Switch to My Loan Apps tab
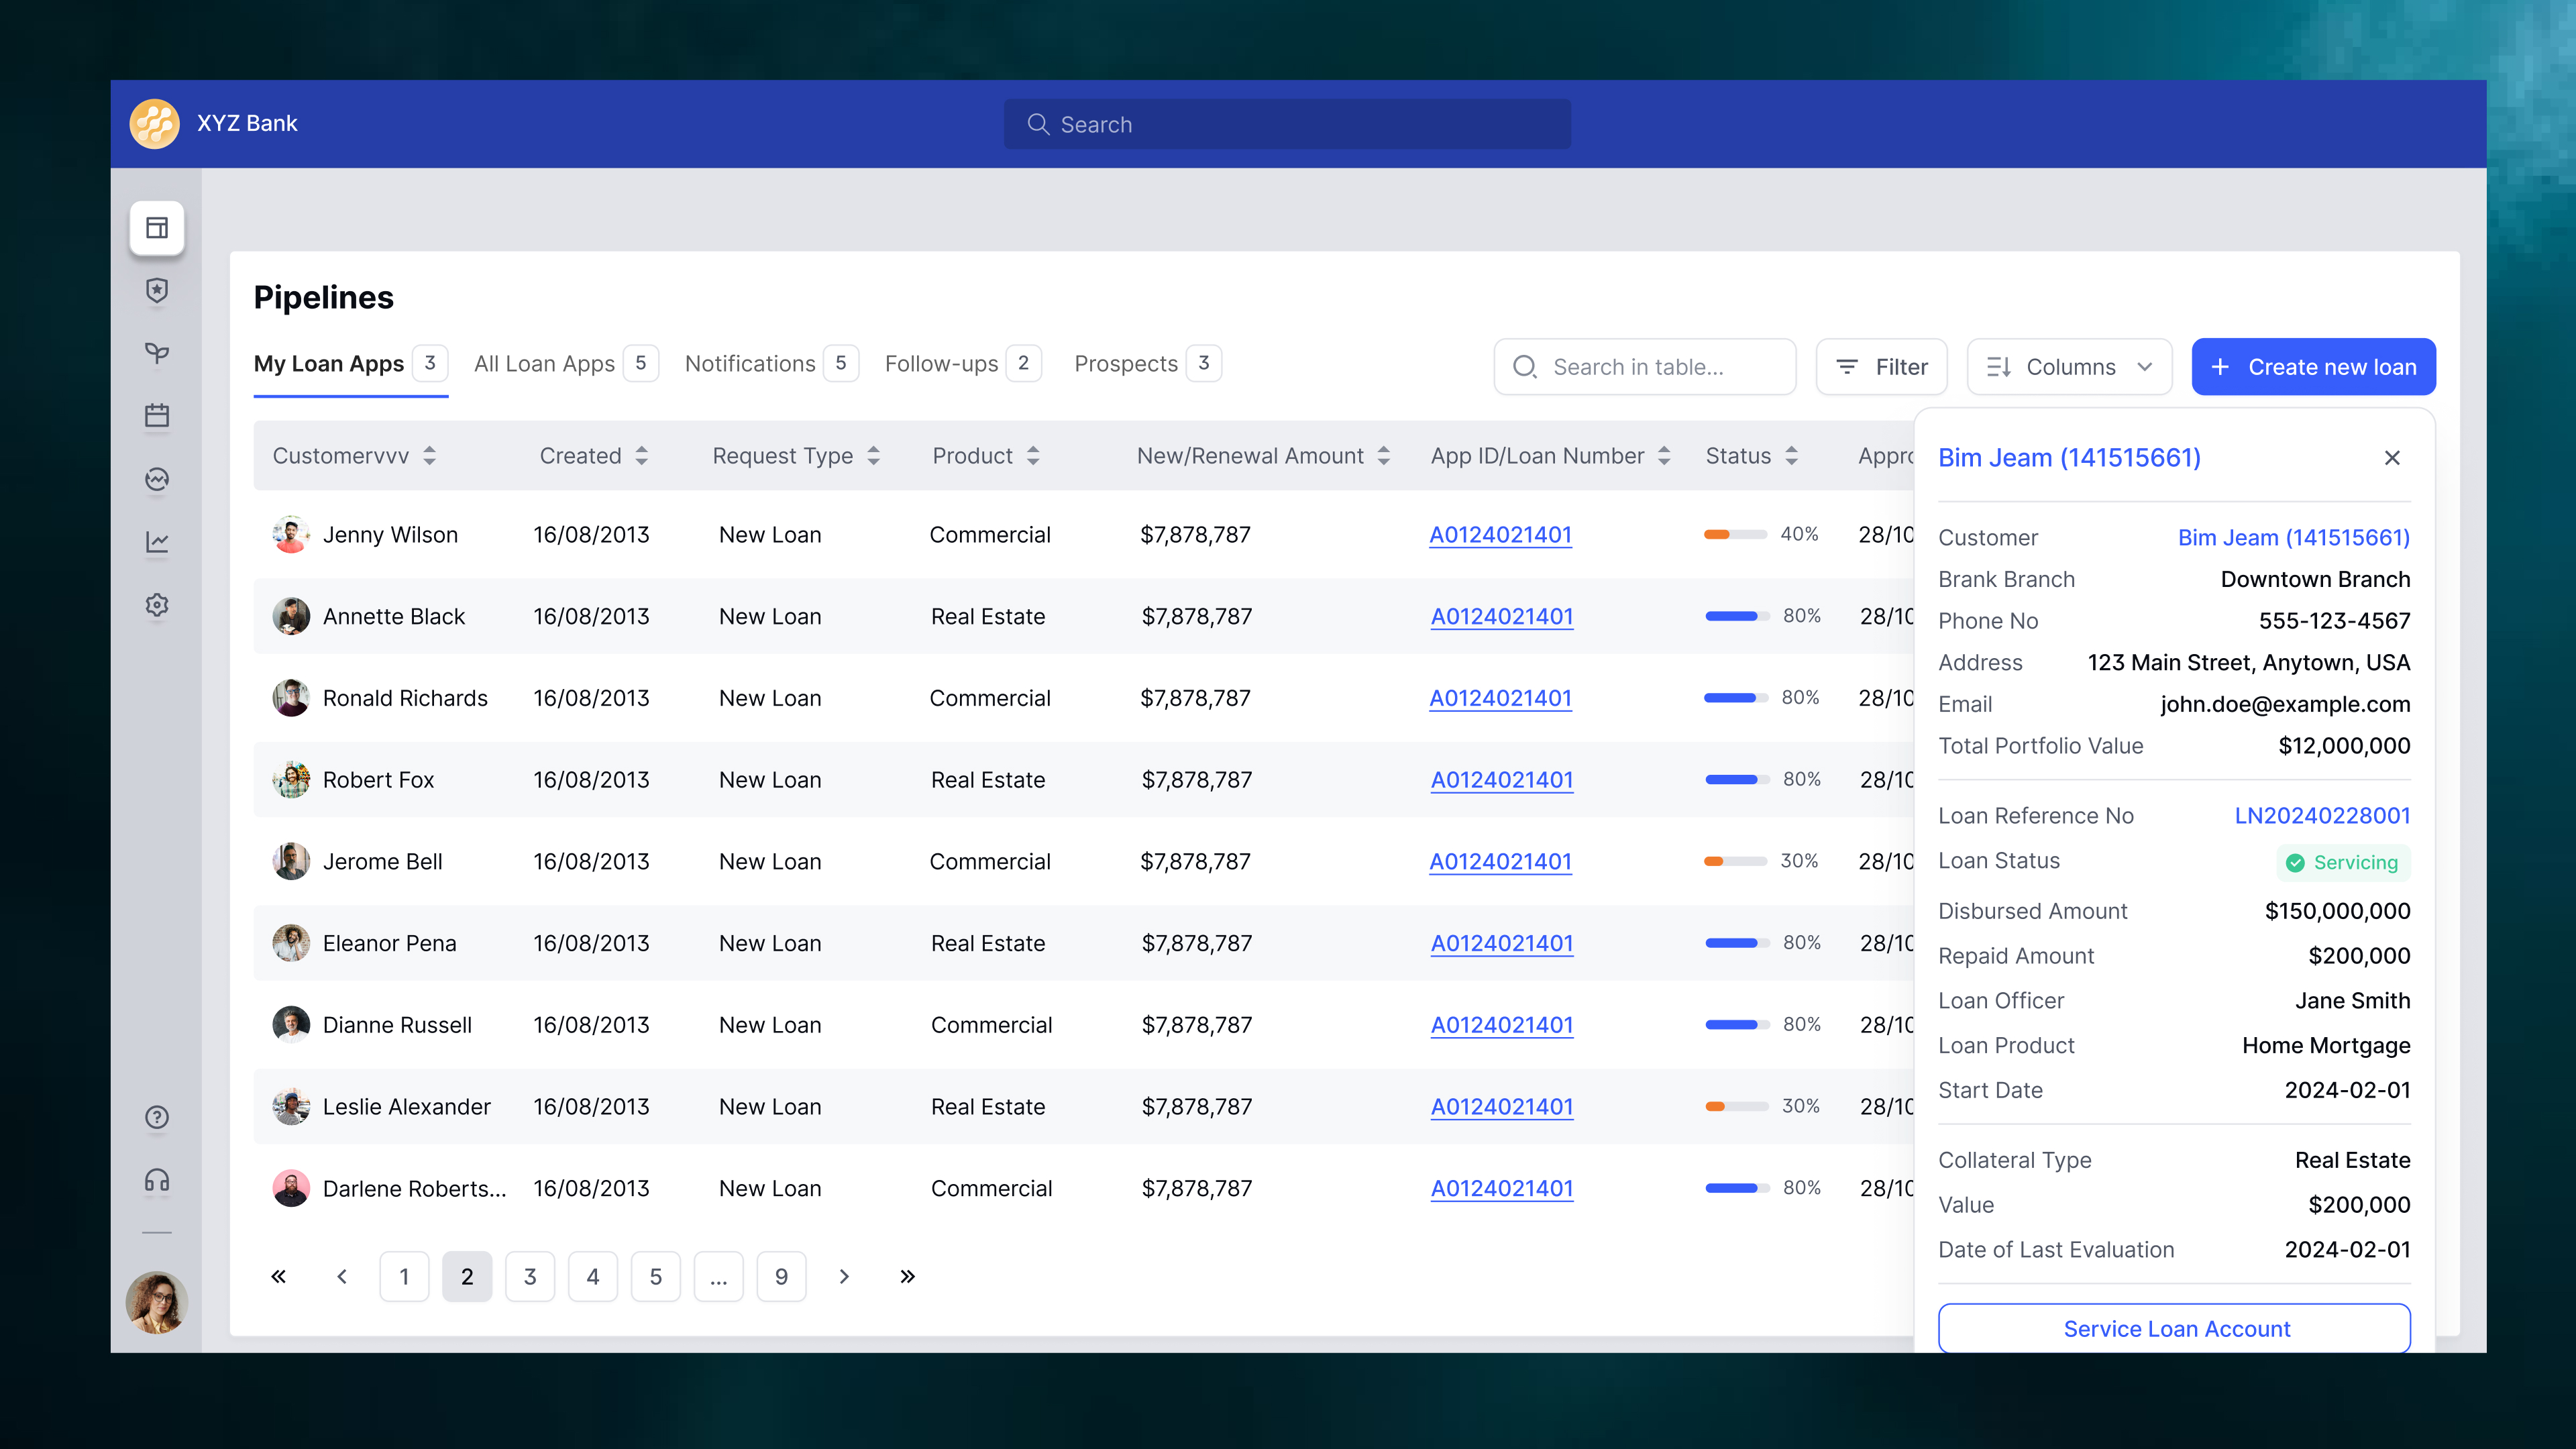The image size is (2576, 1449). coord(350,364)
